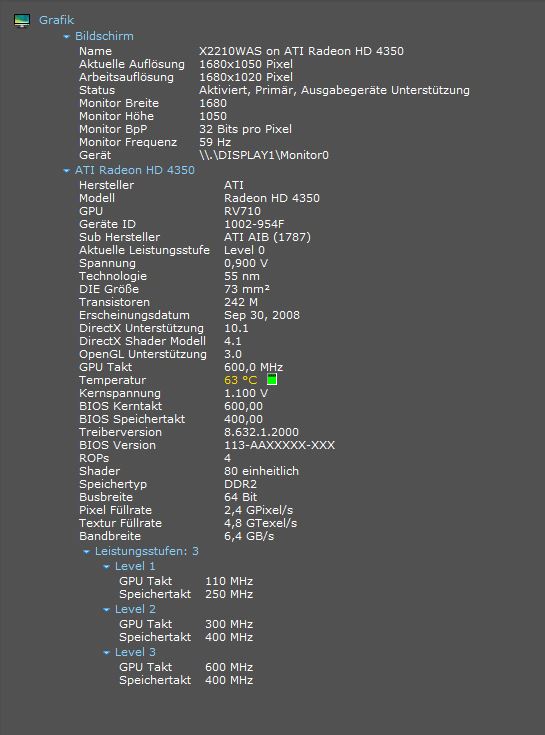Click the Shader value 80 einheitlich
This screenshot has width=545, height=735.
click(x=261, y=472)
